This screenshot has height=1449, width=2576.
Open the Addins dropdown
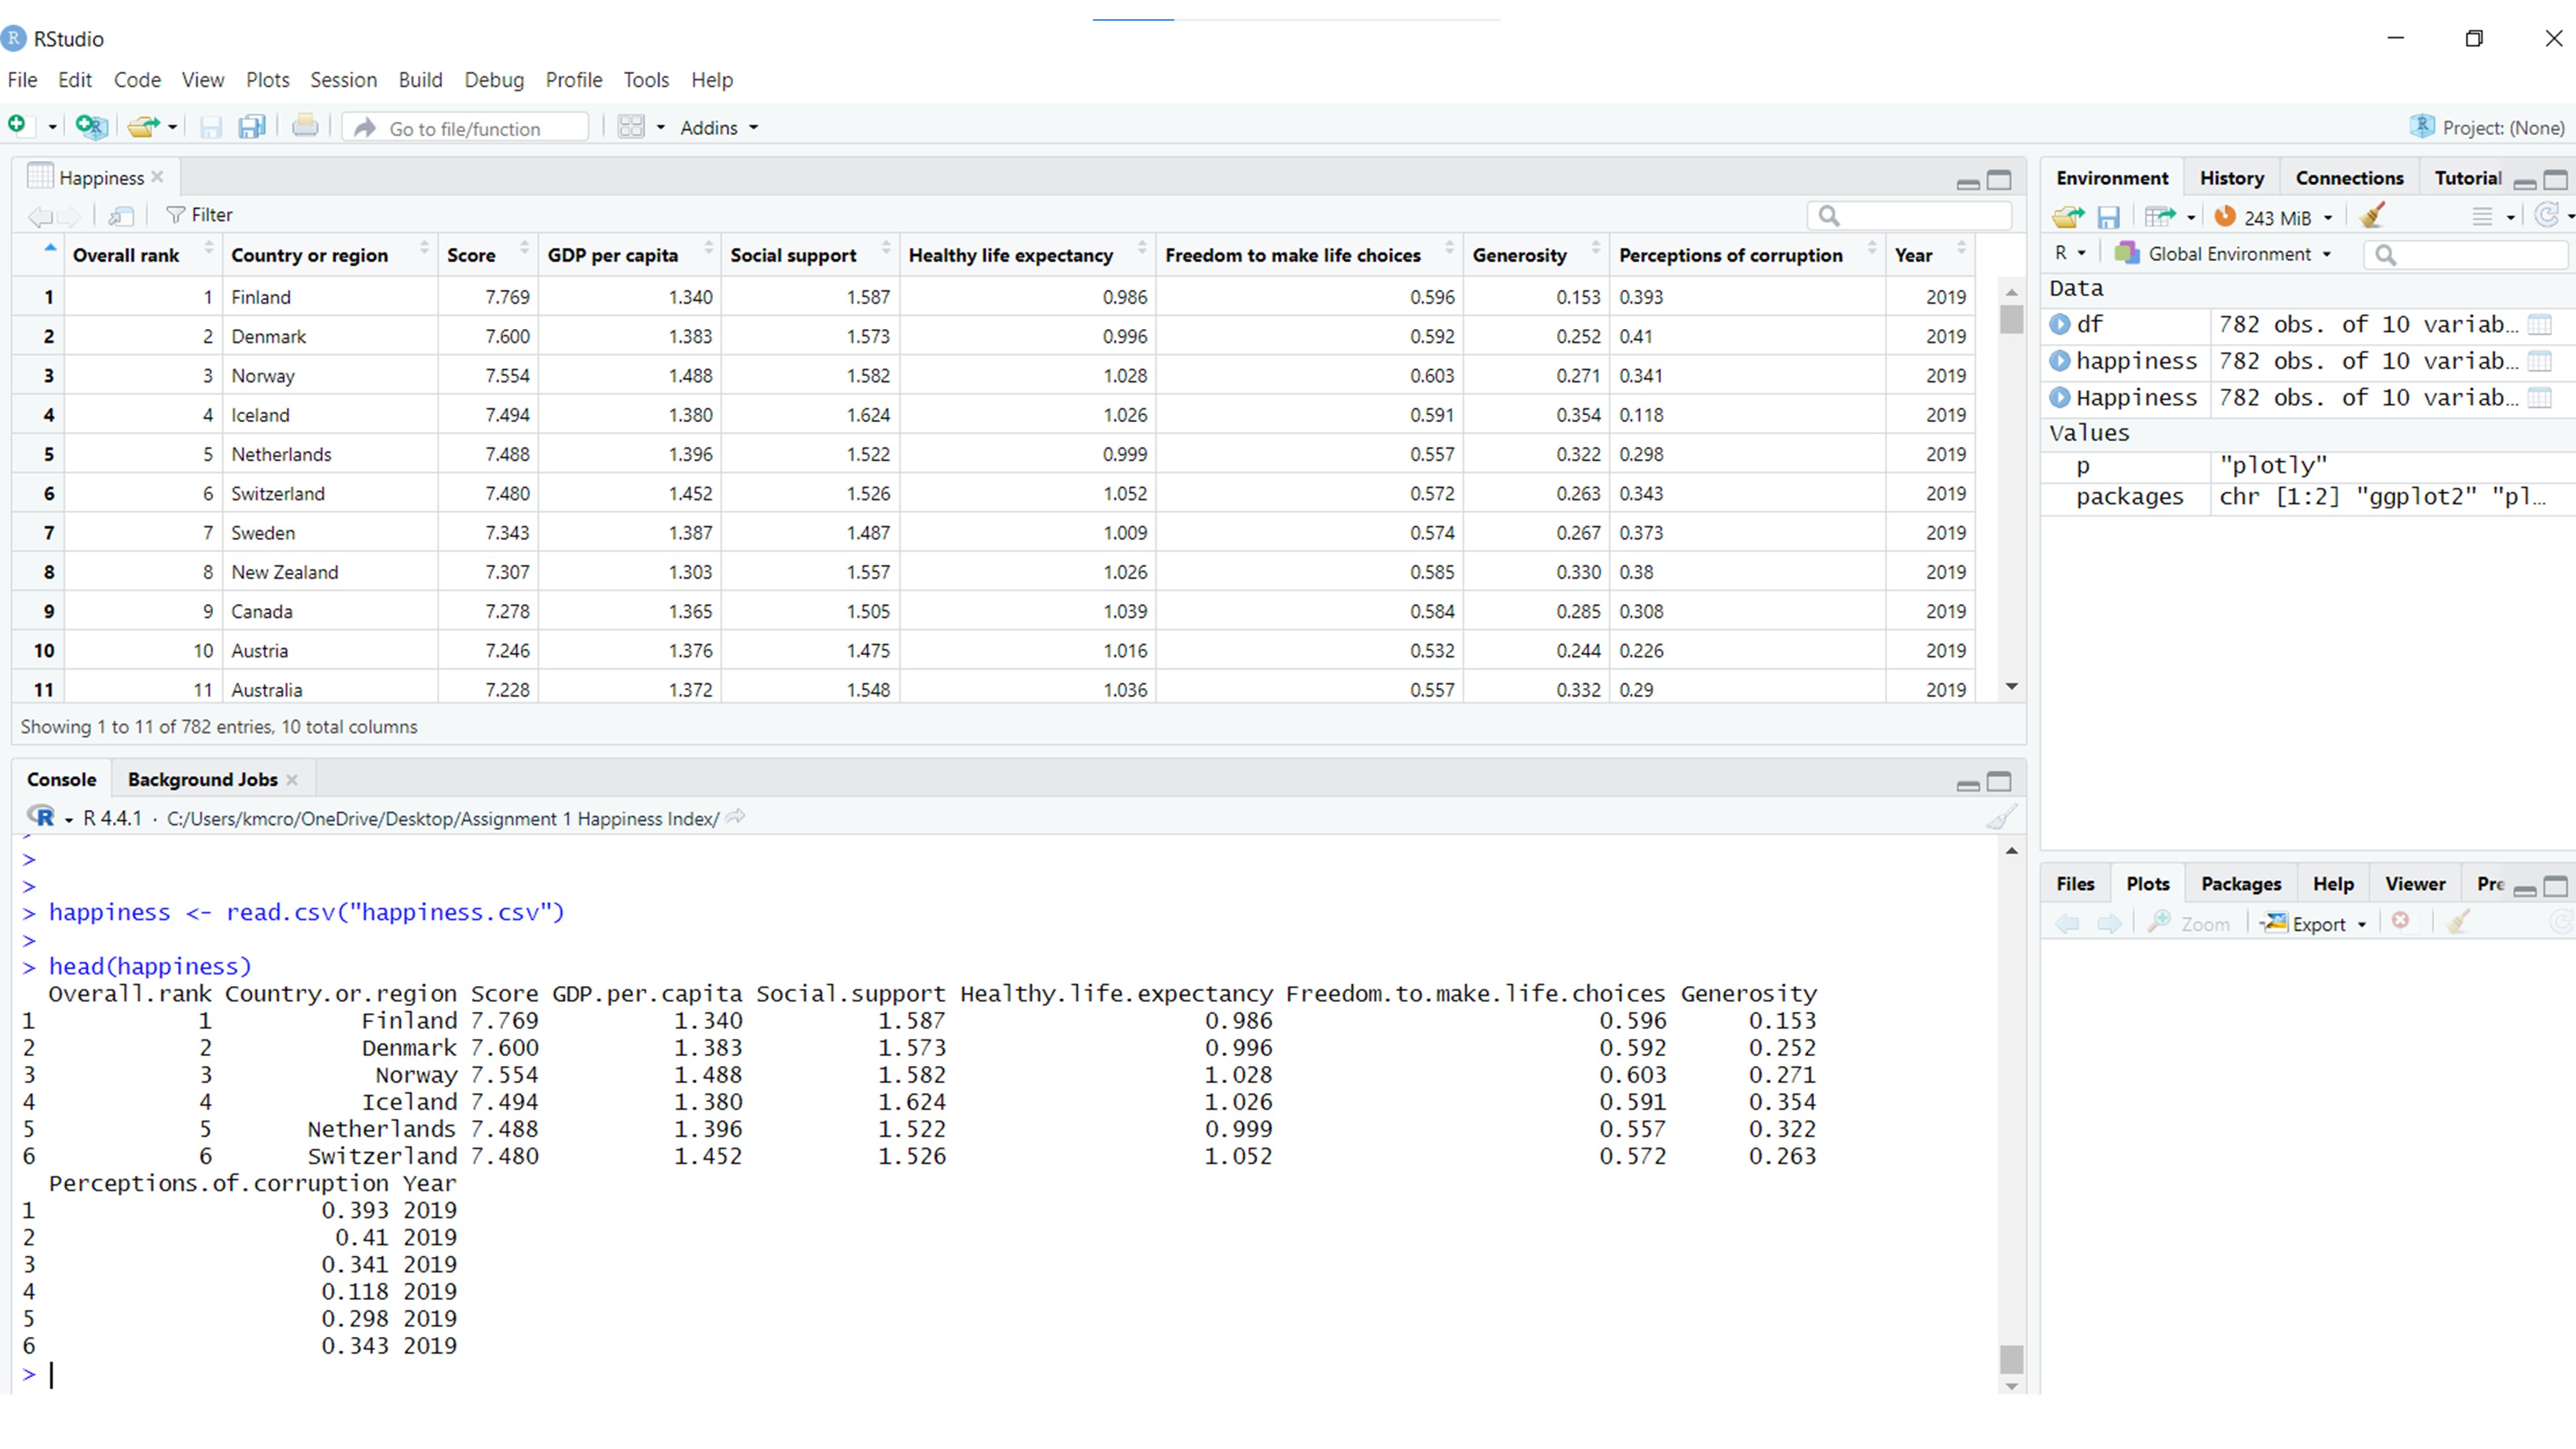pos(718,128)
